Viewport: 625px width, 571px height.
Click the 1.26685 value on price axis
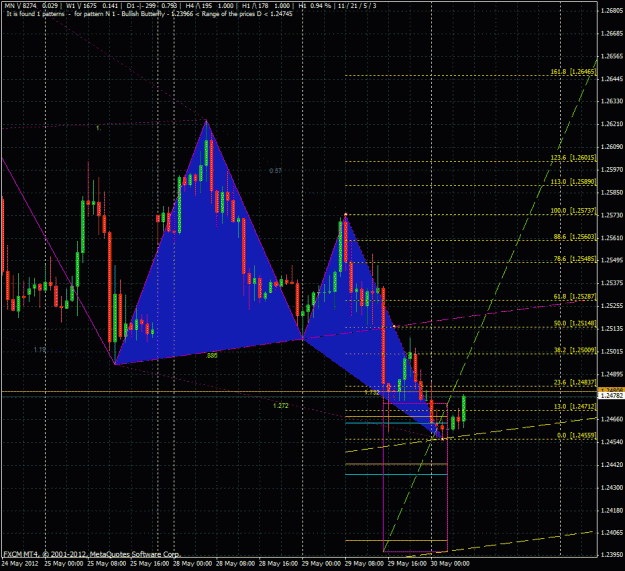click(611, 33)
